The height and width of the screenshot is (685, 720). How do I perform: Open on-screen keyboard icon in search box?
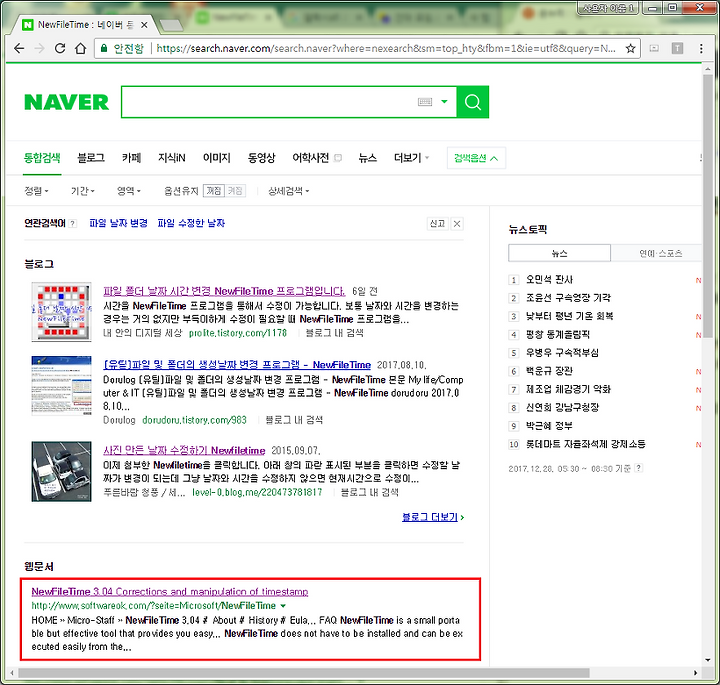tap(425, 102)
